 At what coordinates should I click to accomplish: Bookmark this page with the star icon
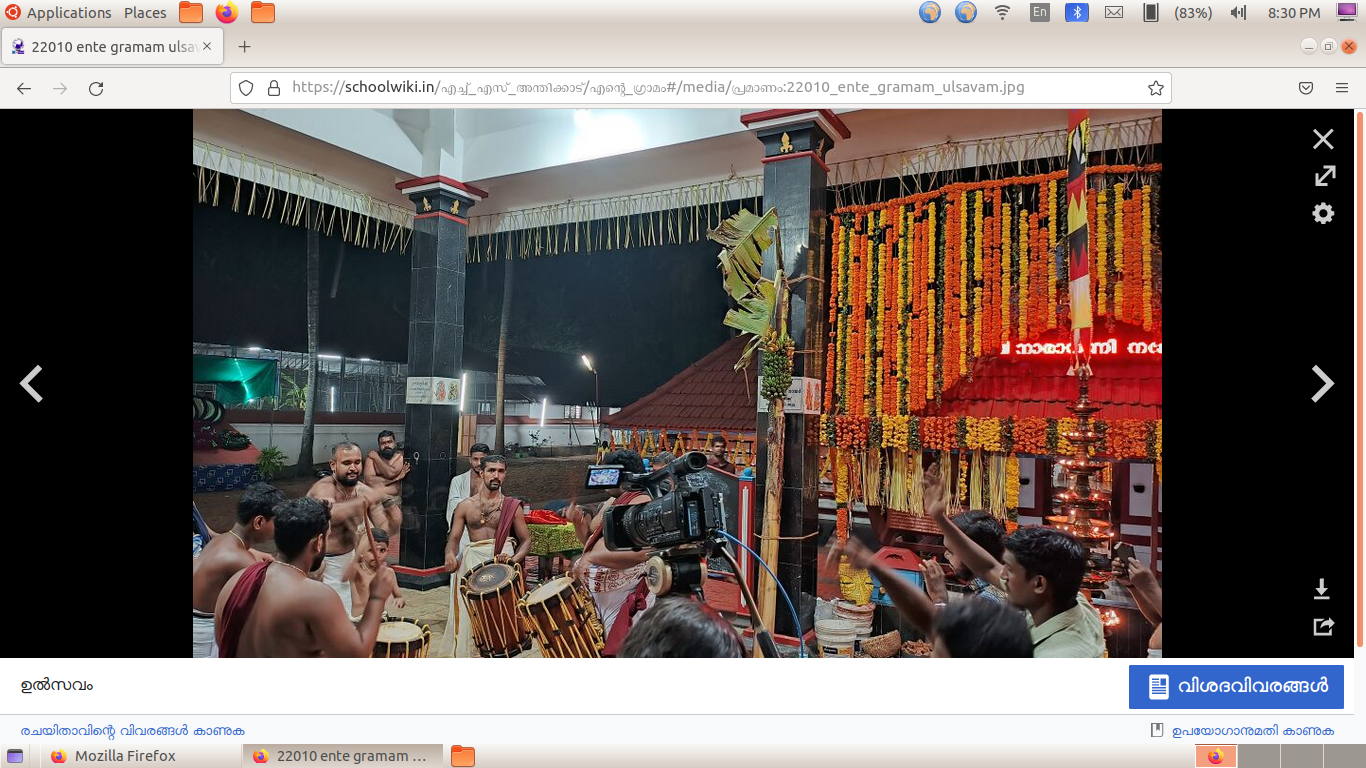click(1155, 88)
